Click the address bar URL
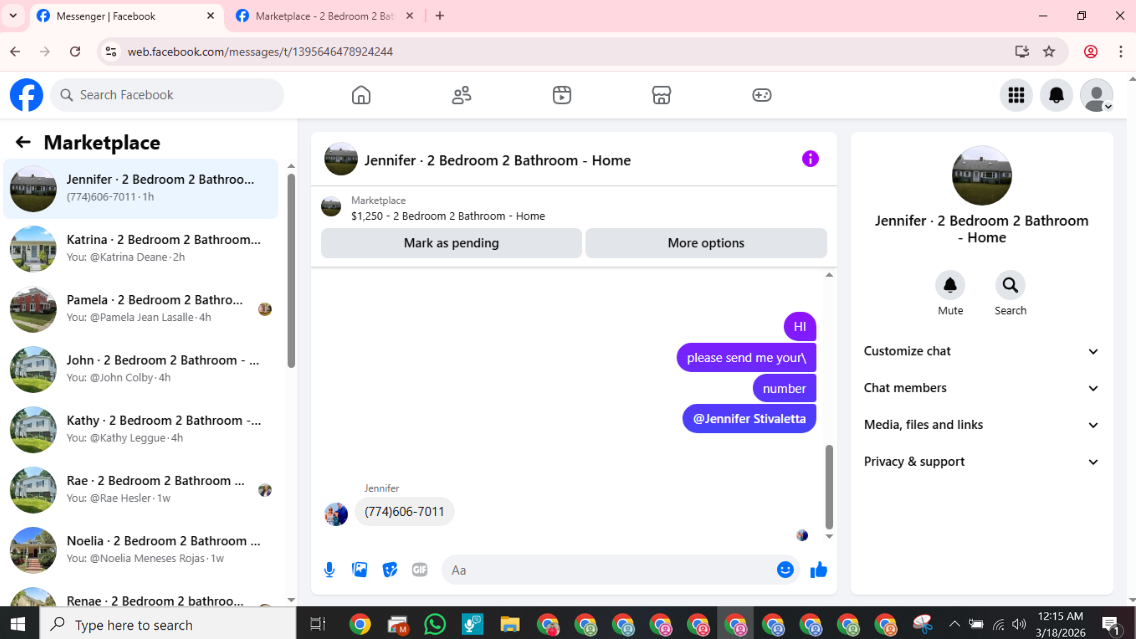 click(260, 51)
